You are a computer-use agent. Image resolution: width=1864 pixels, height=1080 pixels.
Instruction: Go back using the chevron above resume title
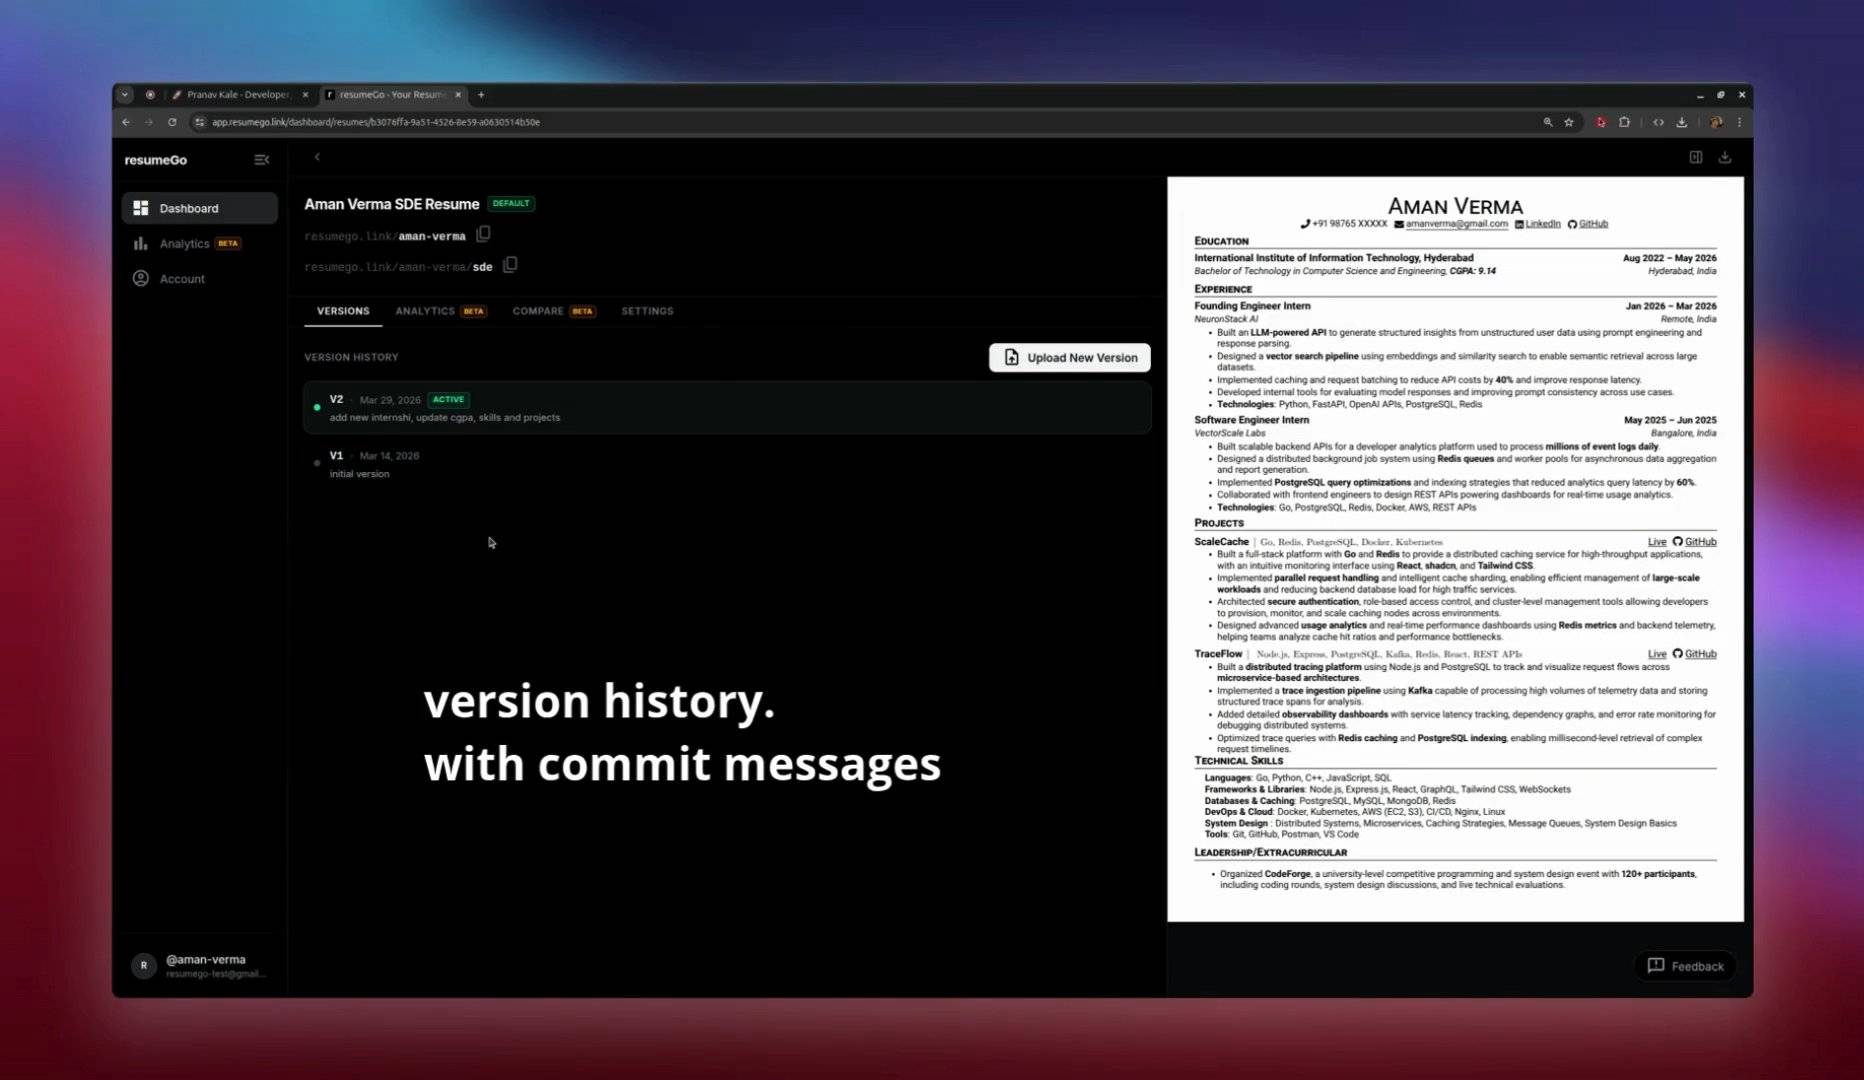[x=317, y=157]
